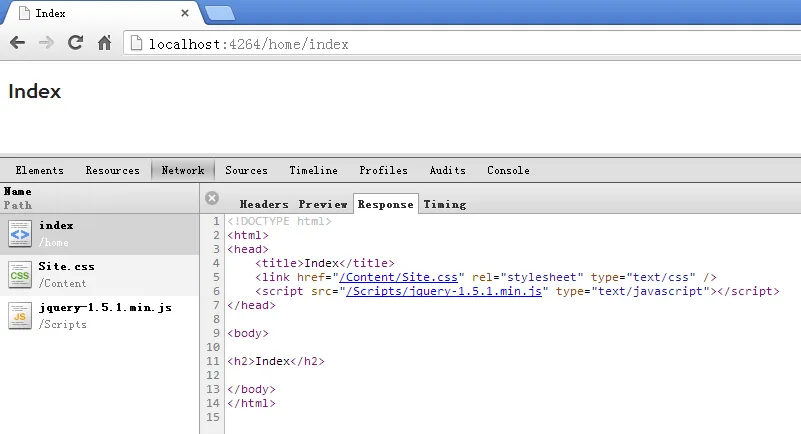Select the Response tab

tap(386, 204)
